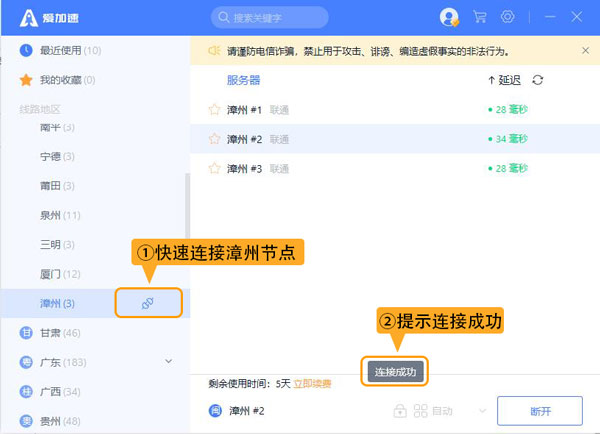The image size is (600, 434).
Task: Click the speaker announcement icon
Action: coord(214,51)
